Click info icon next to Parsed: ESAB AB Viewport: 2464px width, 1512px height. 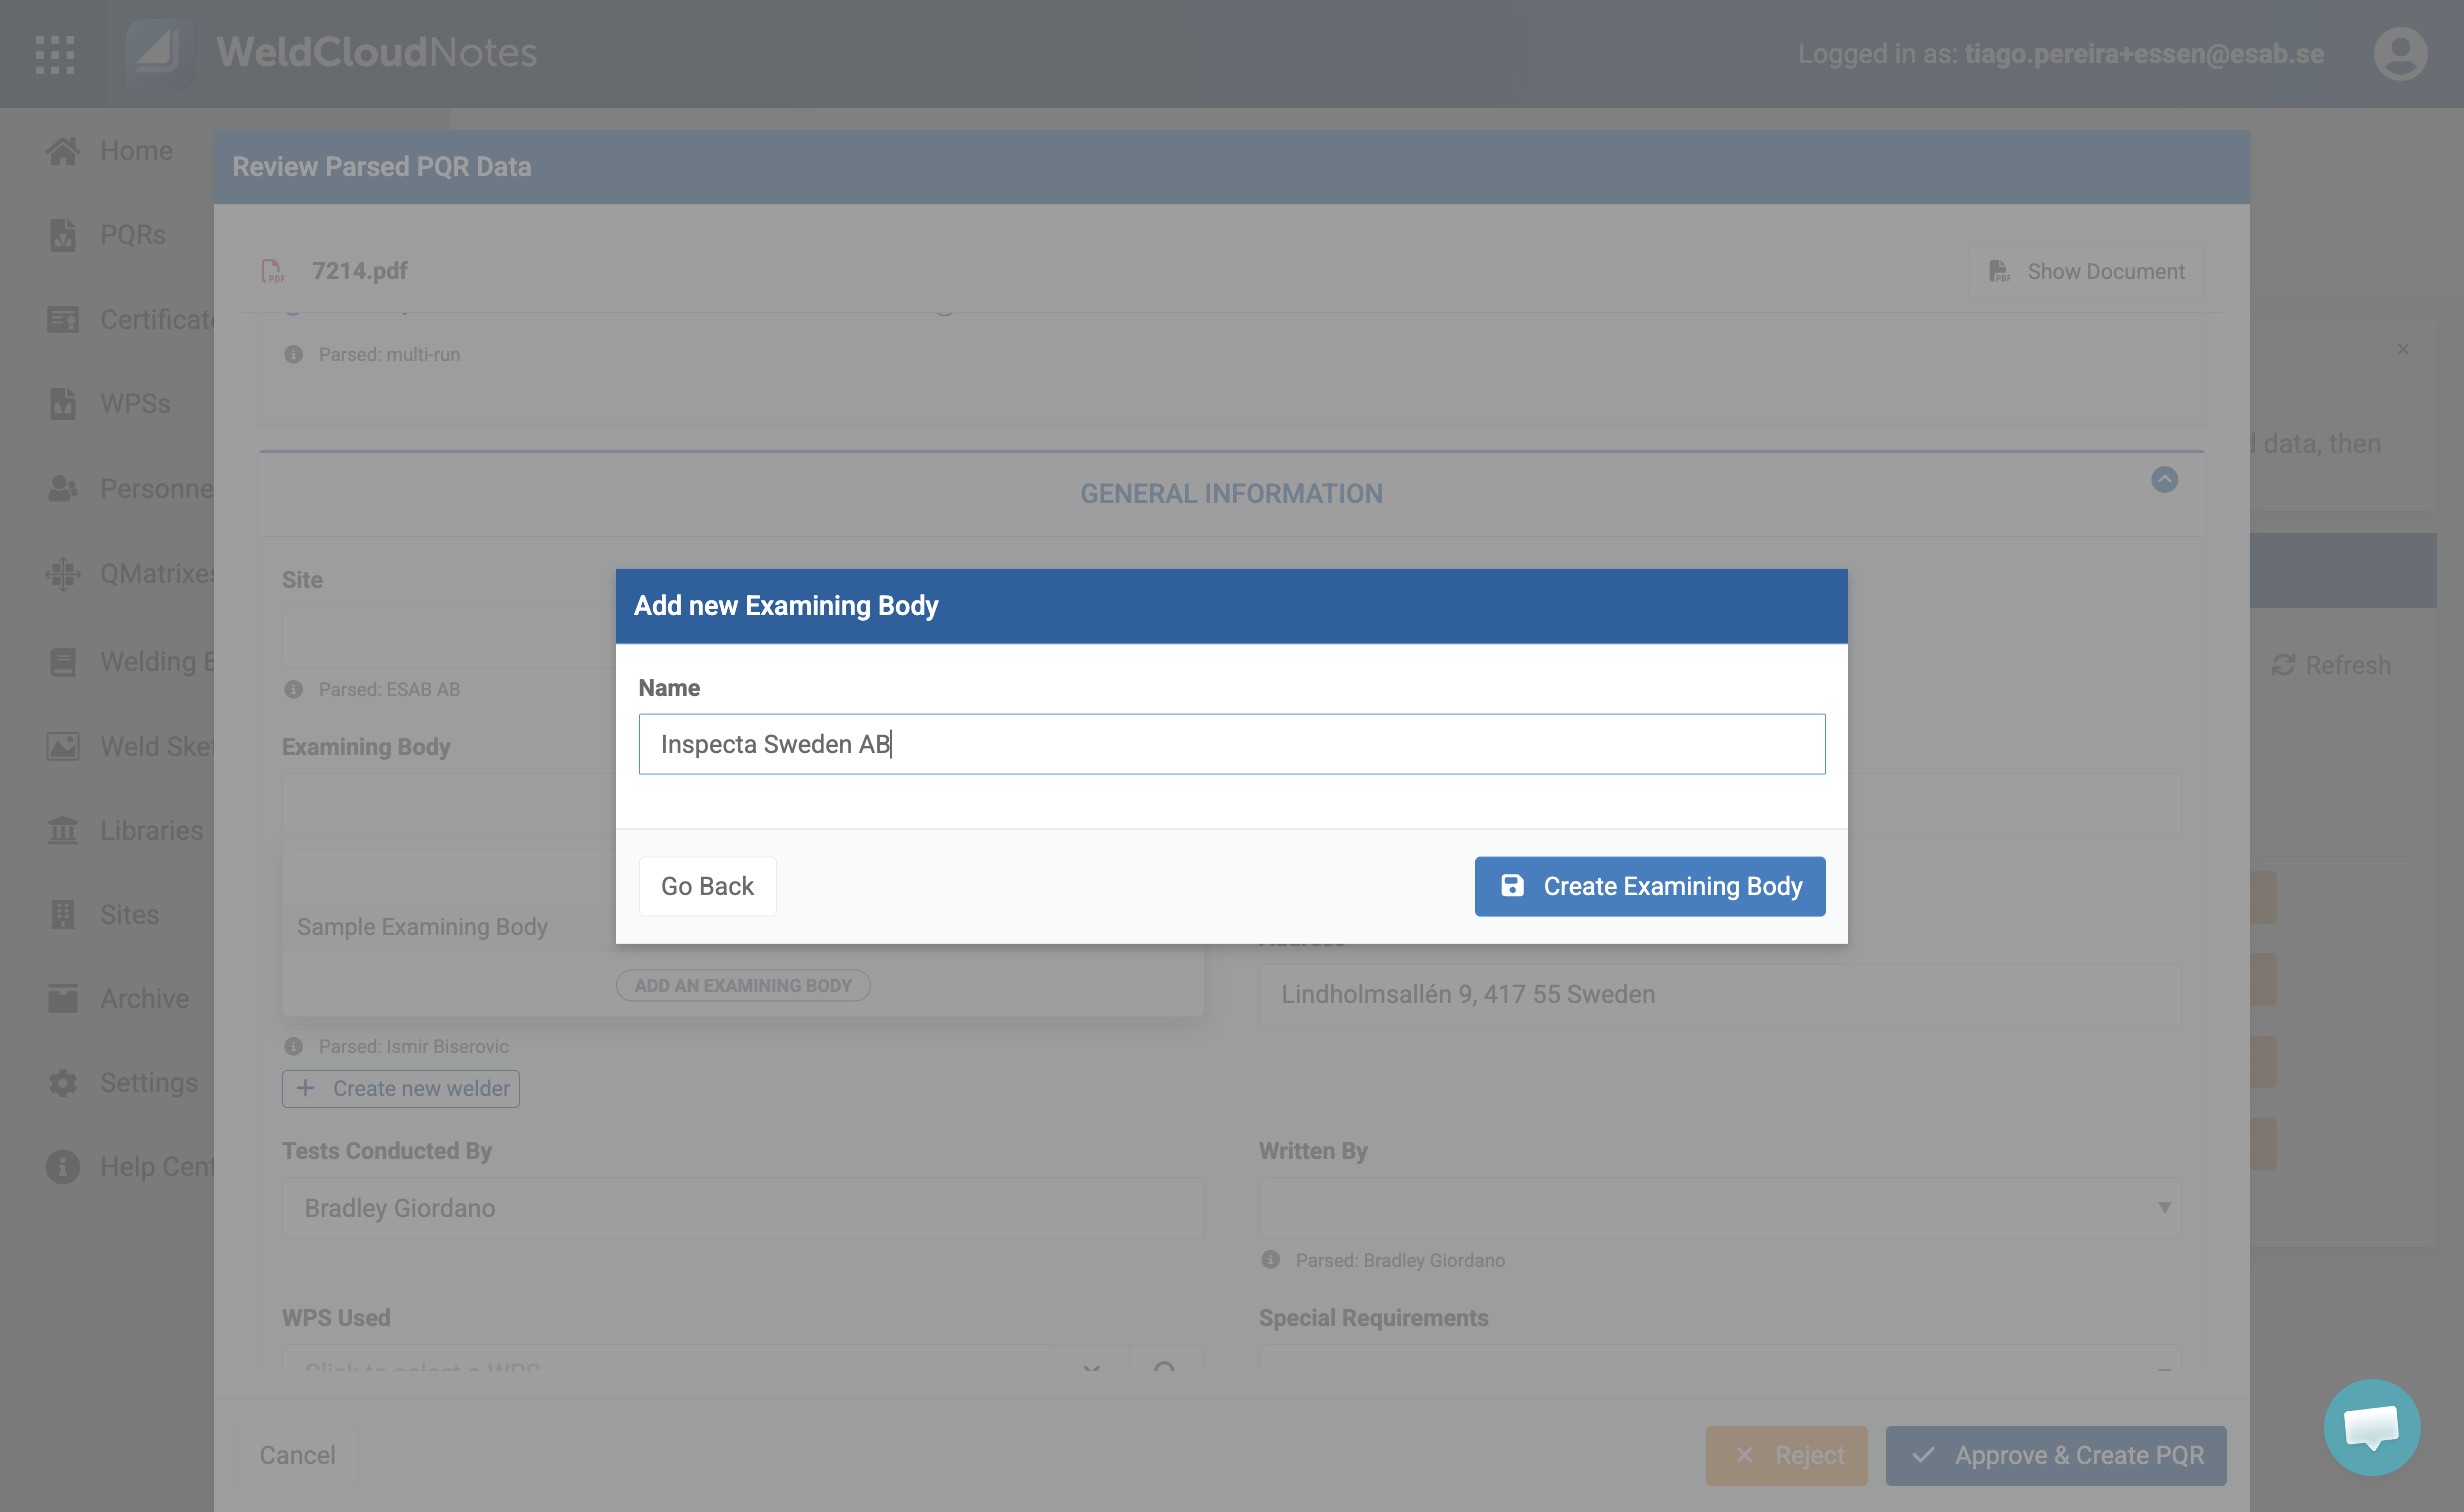click(x=293, y=690)
